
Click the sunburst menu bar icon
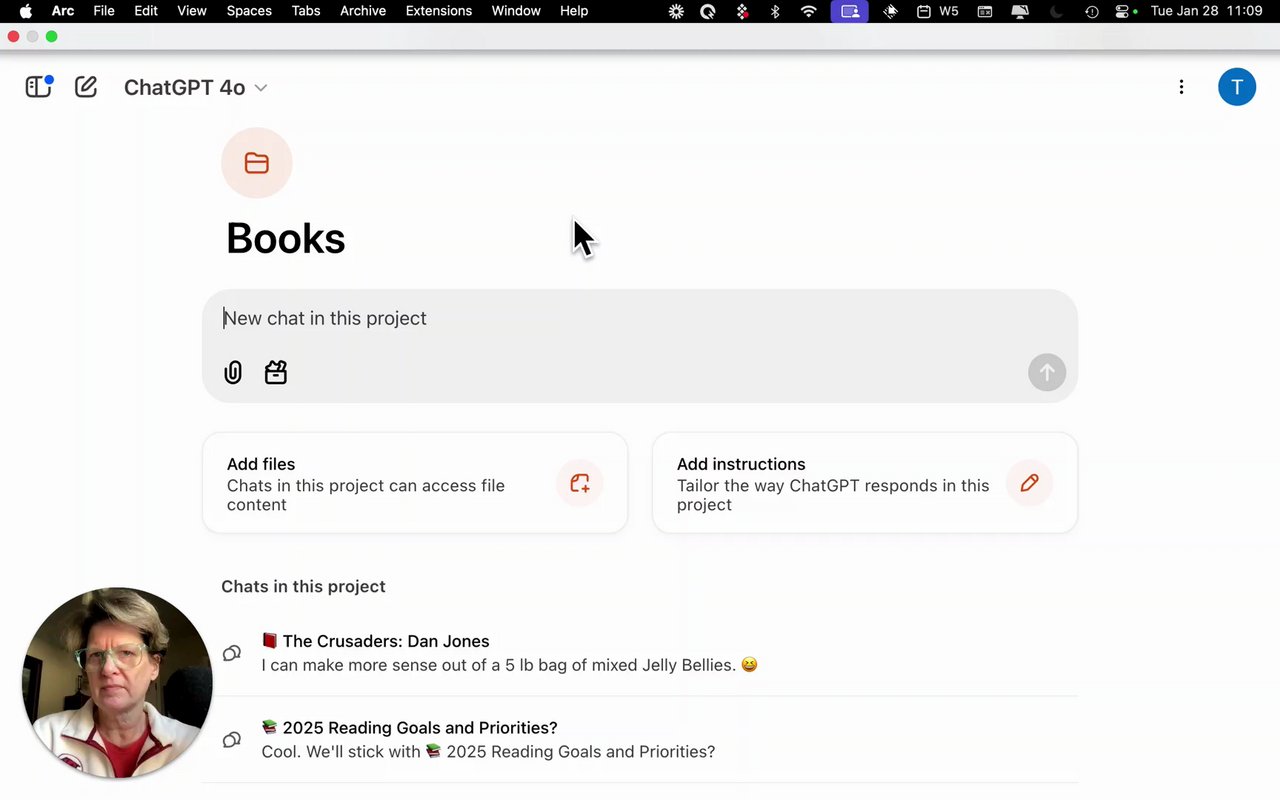(676, 11)
